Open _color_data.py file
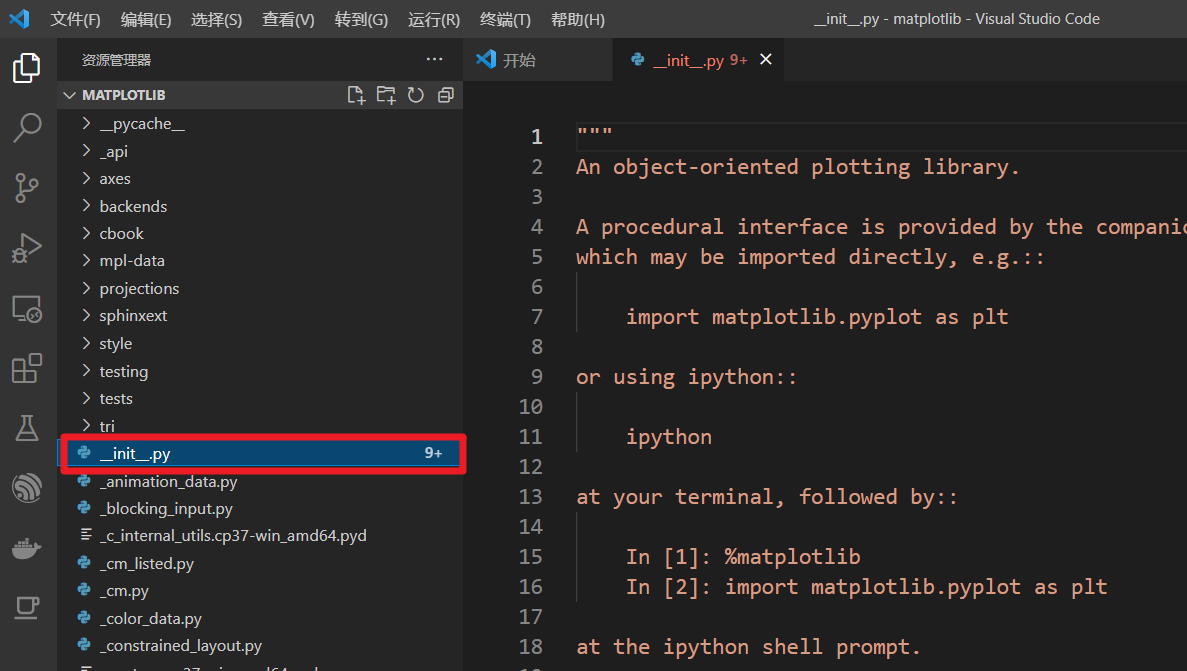The width and height of the screenshot is (1187, 671). (x=260, y=619)
